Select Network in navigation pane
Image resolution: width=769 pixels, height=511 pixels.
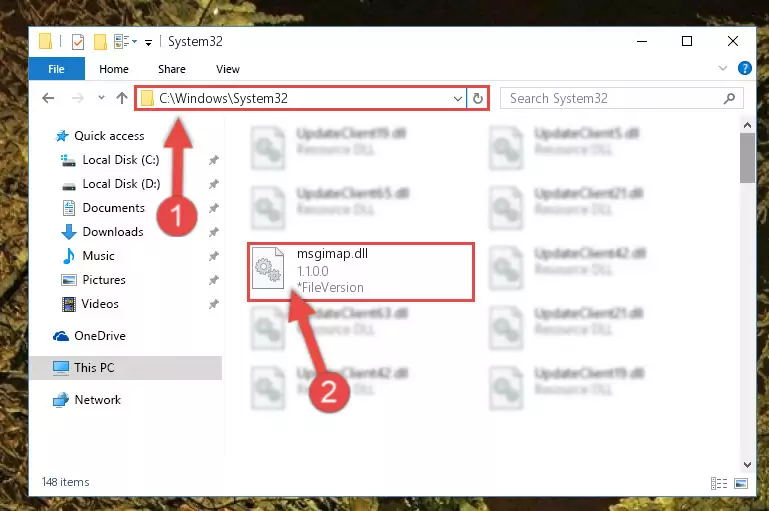point(97,400)
